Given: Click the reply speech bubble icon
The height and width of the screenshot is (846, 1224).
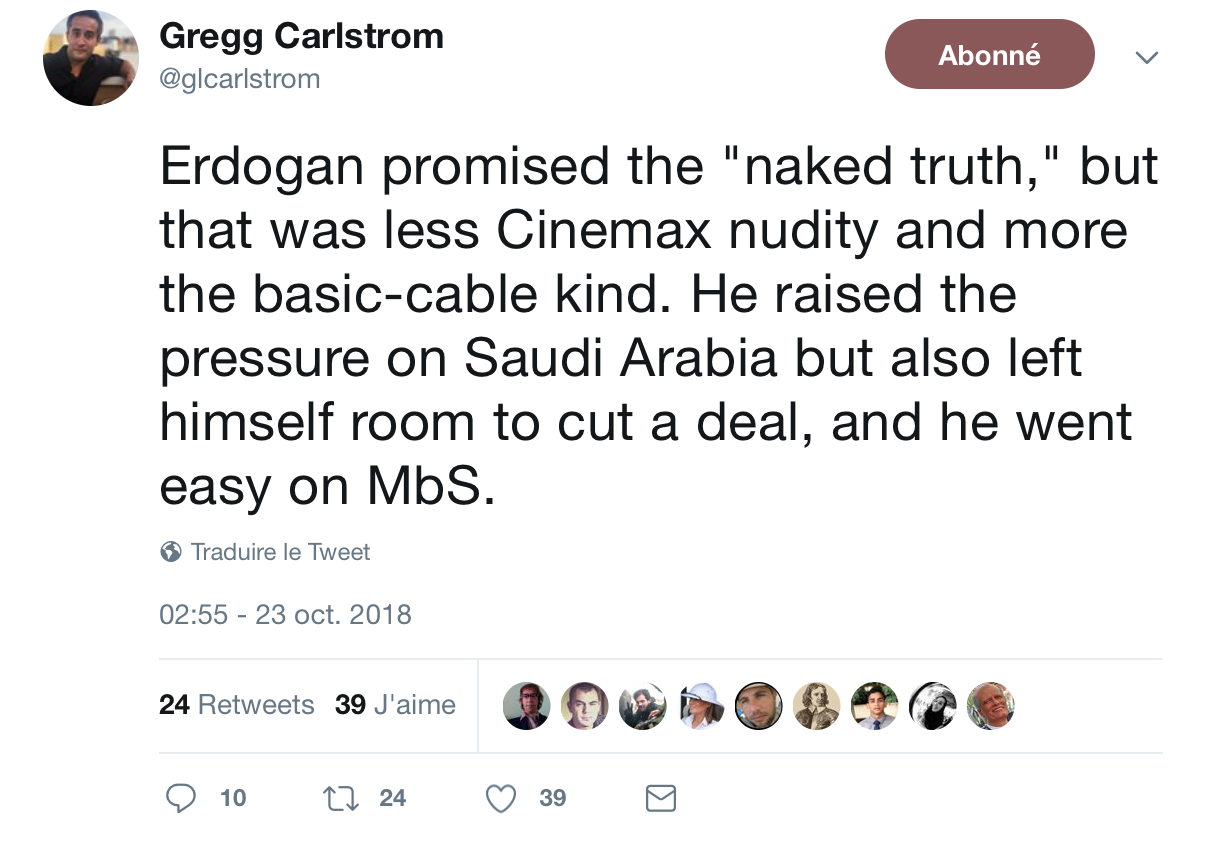Looking at the screenshot, I should coord(179,797).
